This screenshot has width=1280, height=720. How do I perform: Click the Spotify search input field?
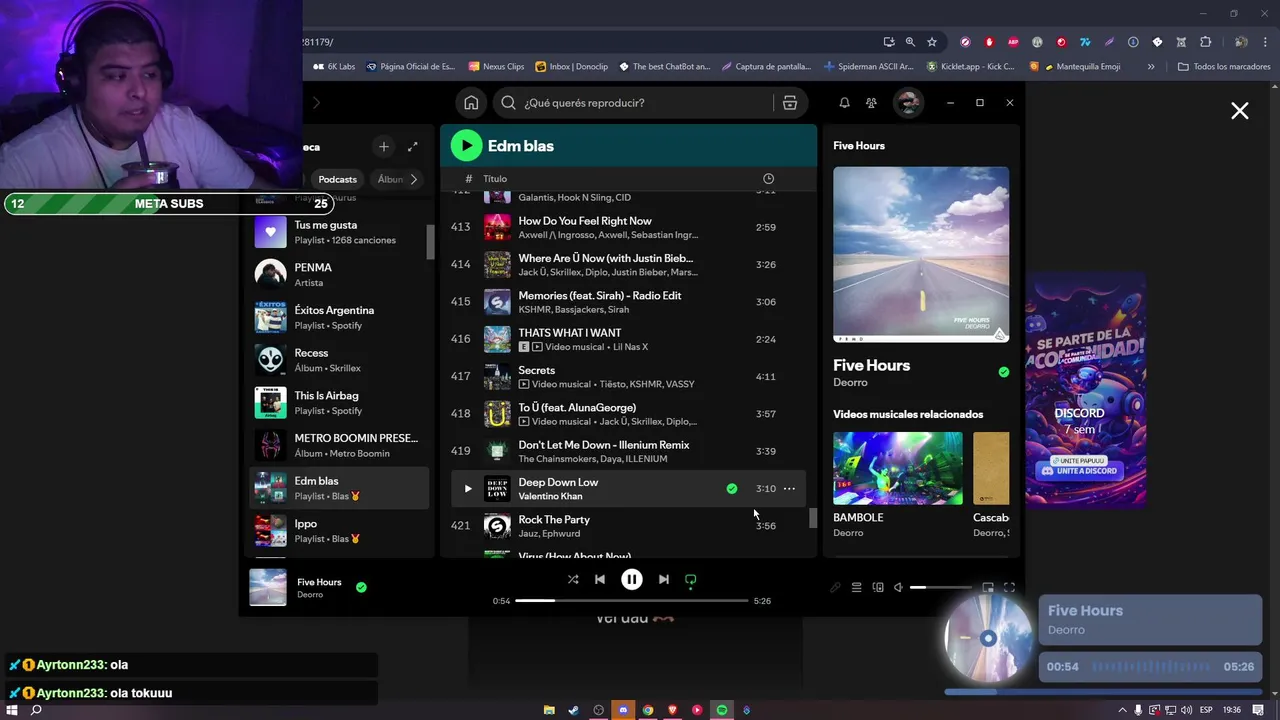click(x=645, y=103)
